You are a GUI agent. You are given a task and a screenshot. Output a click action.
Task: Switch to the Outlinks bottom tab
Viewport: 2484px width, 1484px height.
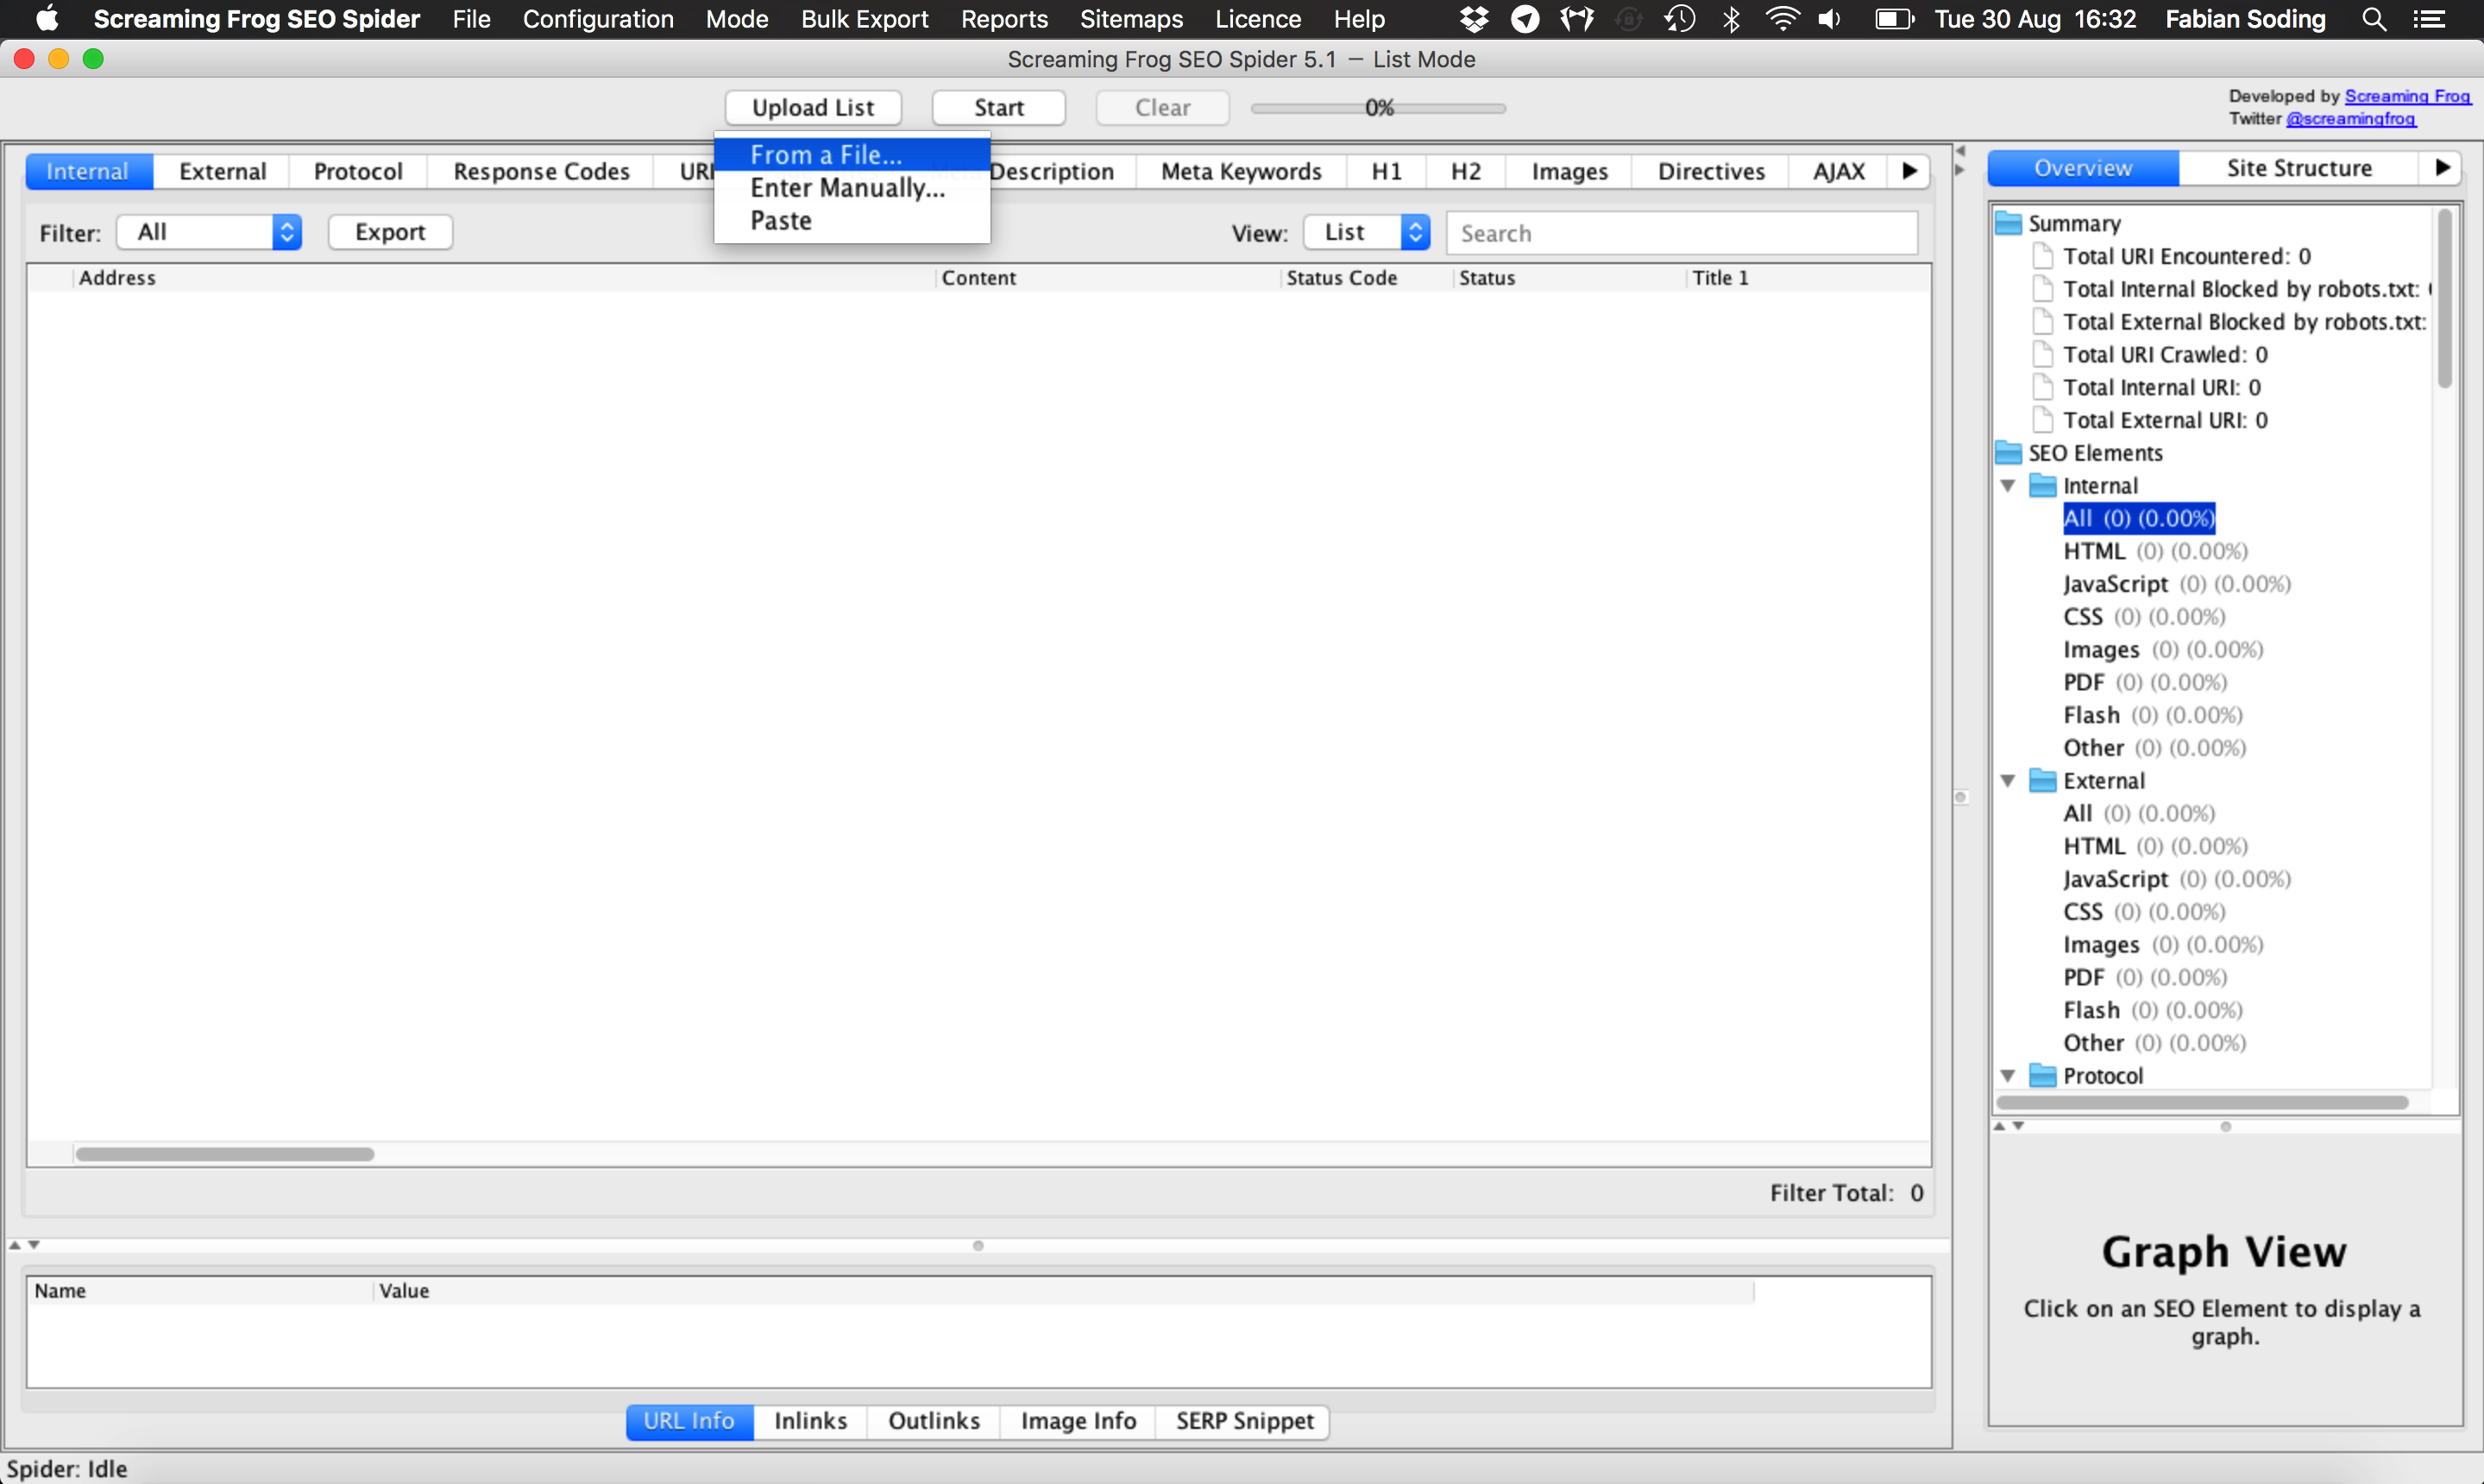click(933, 1421)
